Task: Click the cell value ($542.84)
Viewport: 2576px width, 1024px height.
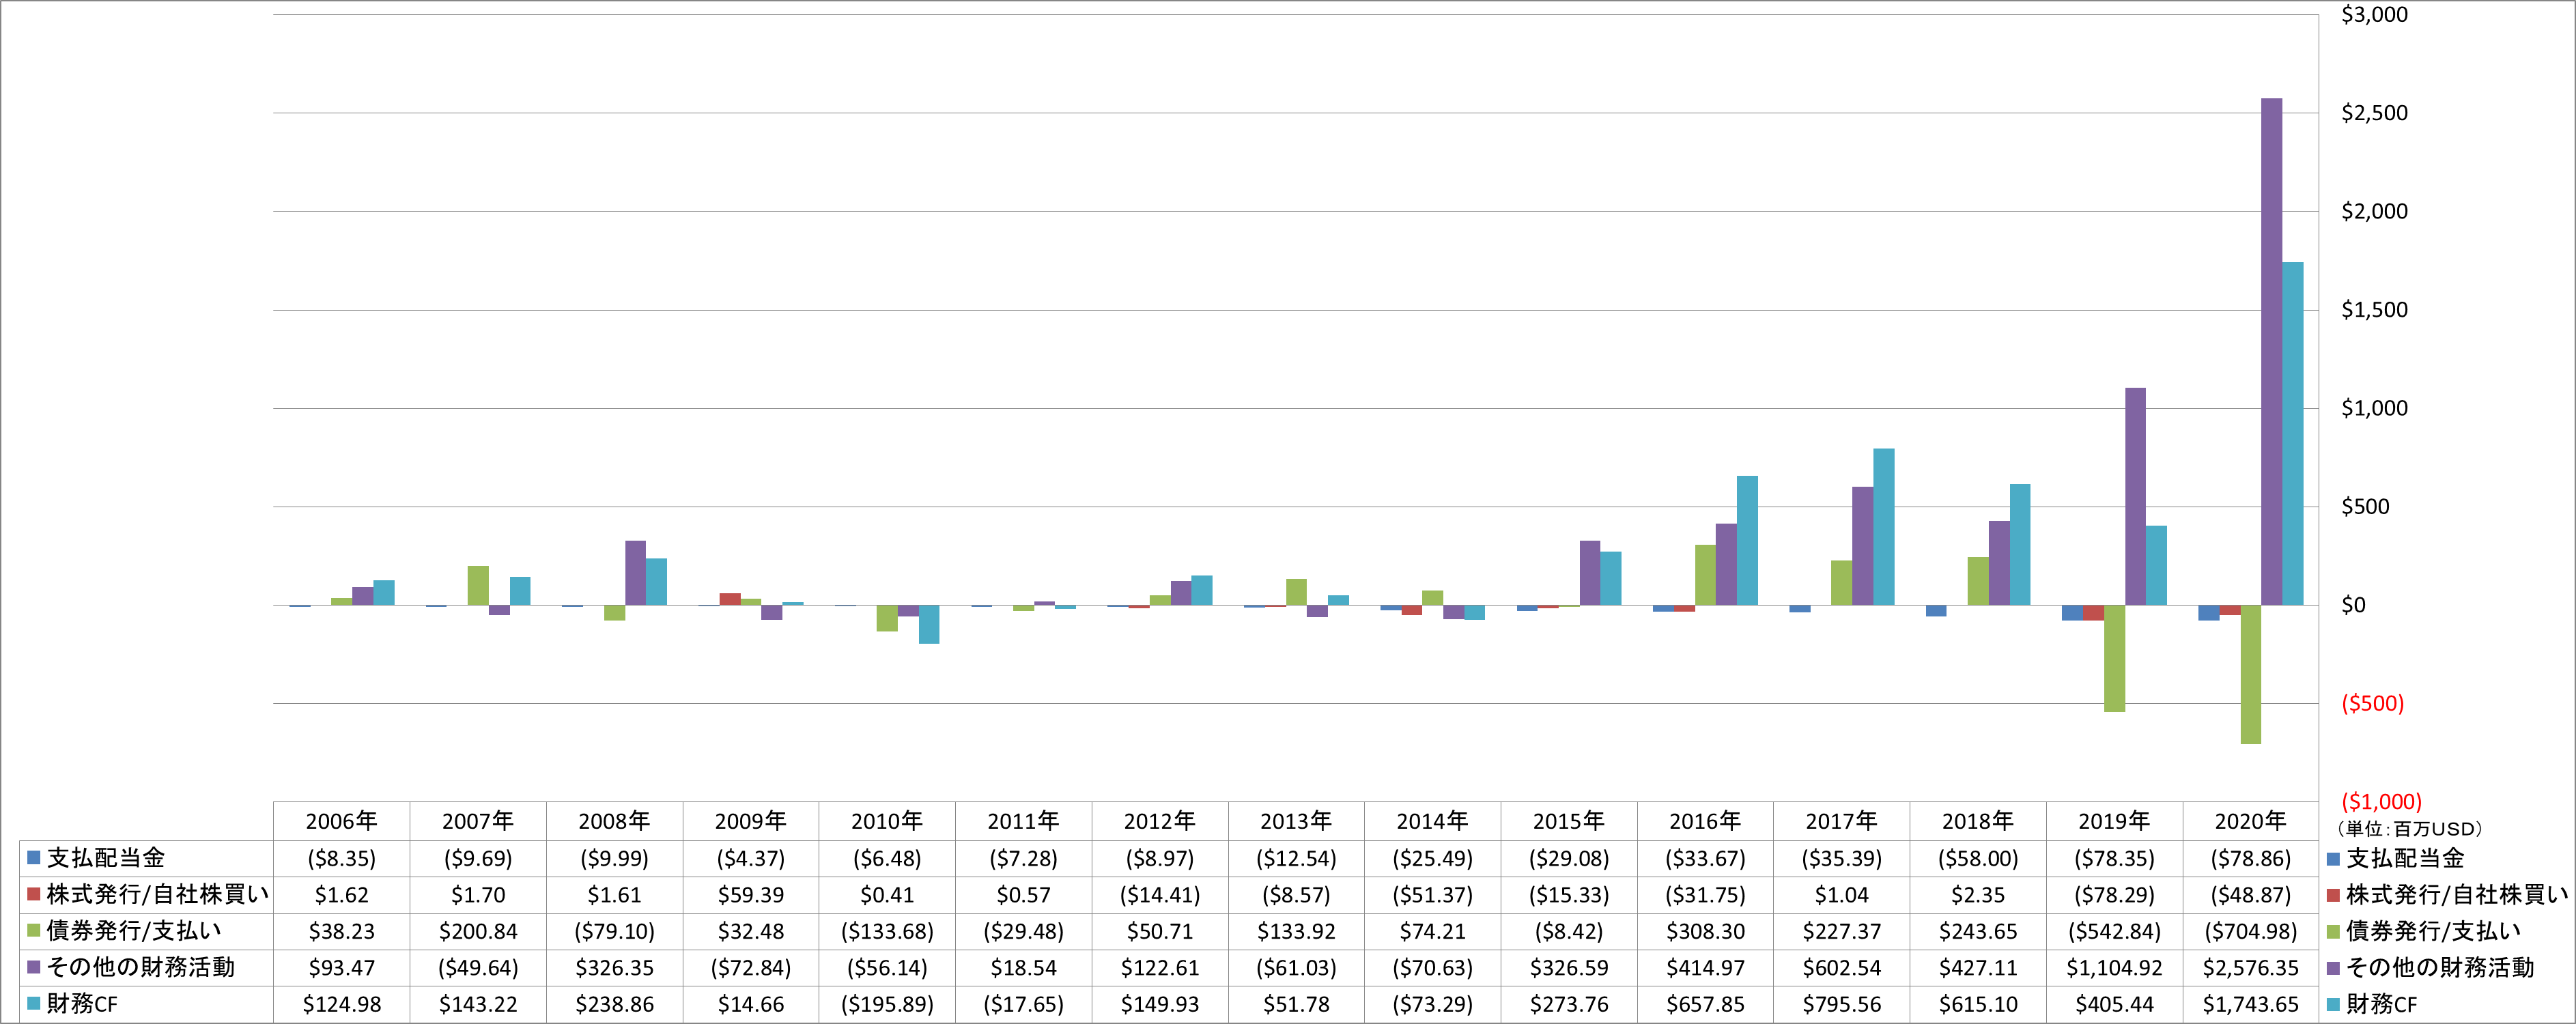Action: coord(2115,931)
